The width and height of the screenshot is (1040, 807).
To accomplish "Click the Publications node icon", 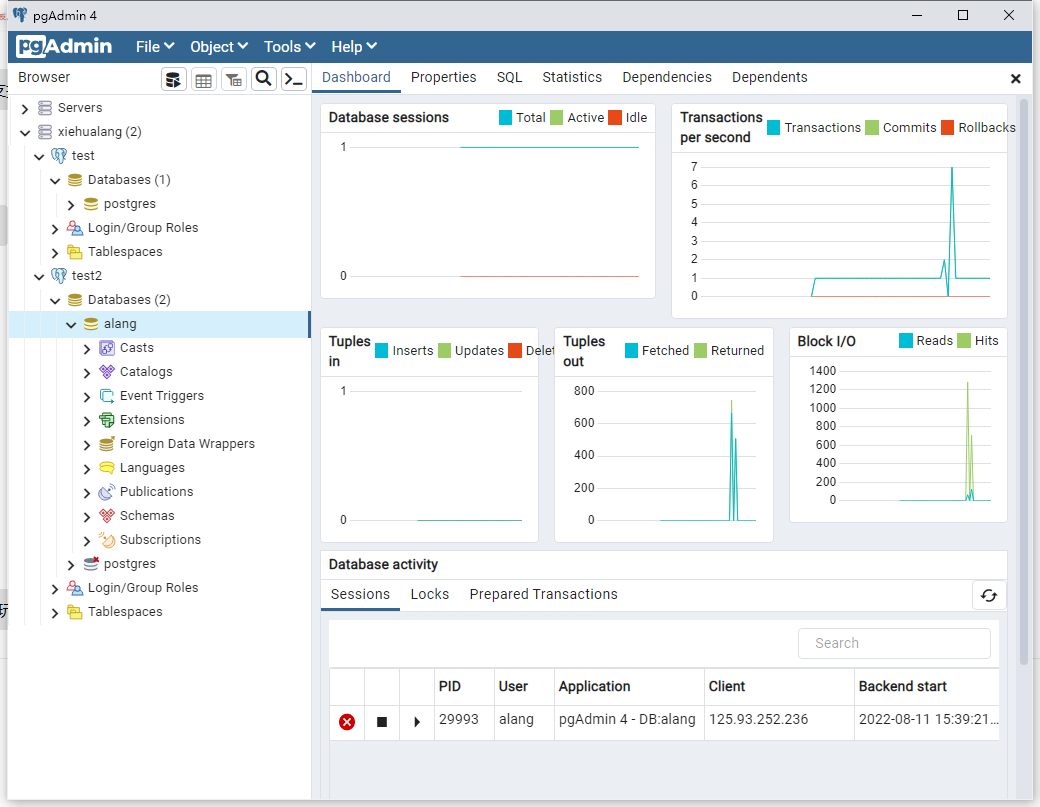I will [x=107, y=492].
